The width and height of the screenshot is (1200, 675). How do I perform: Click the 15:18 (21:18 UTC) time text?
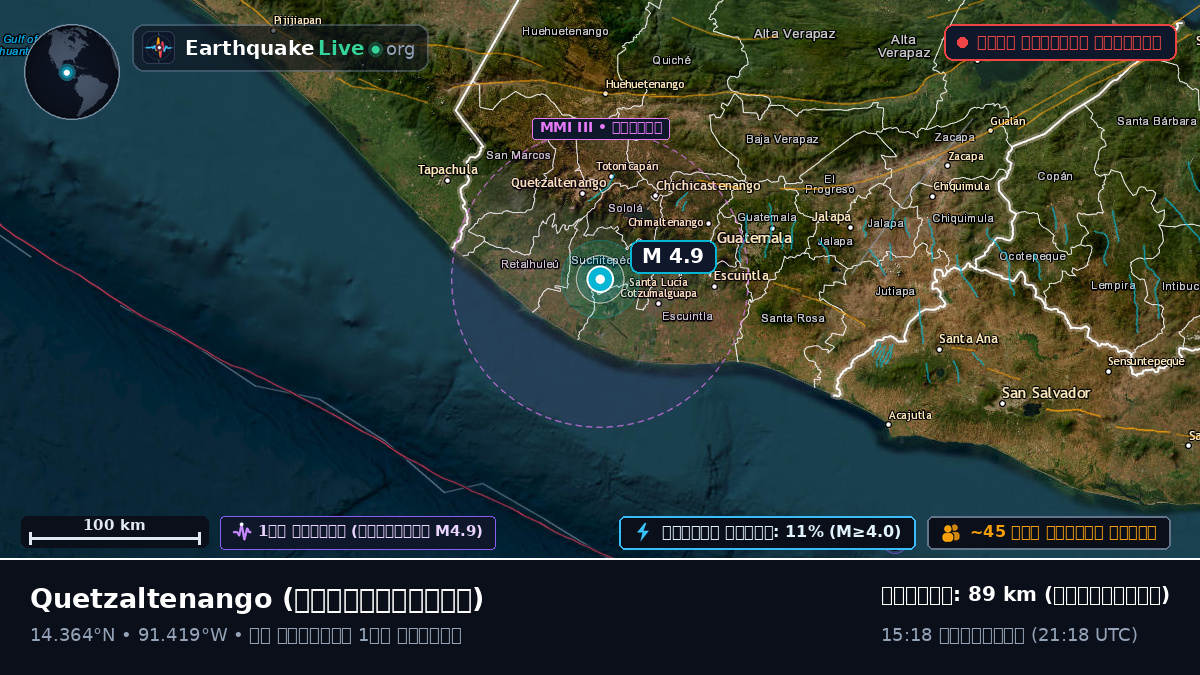coord(1009,635)
